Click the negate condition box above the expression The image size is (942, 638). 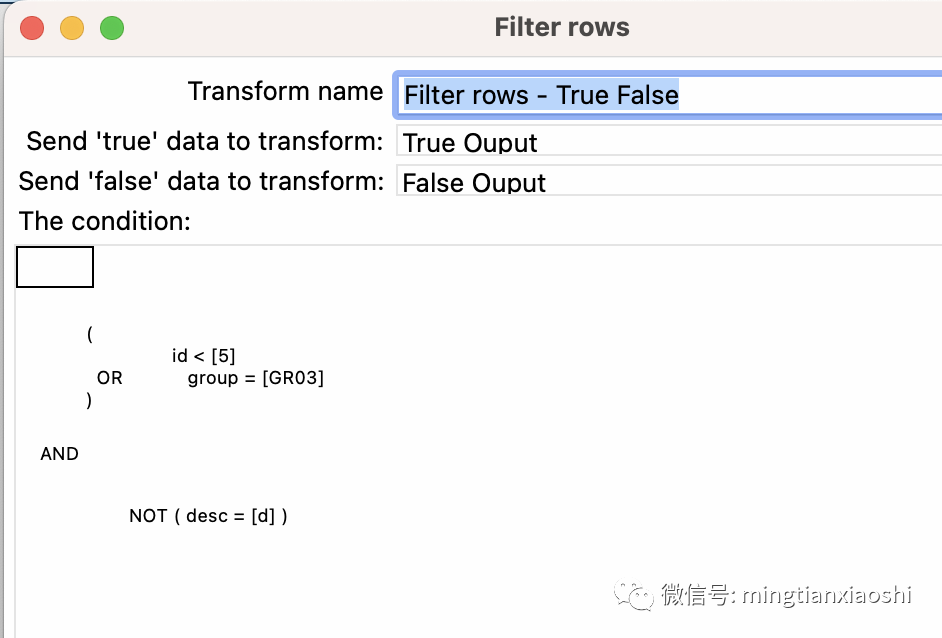click(x=54, y=266)
